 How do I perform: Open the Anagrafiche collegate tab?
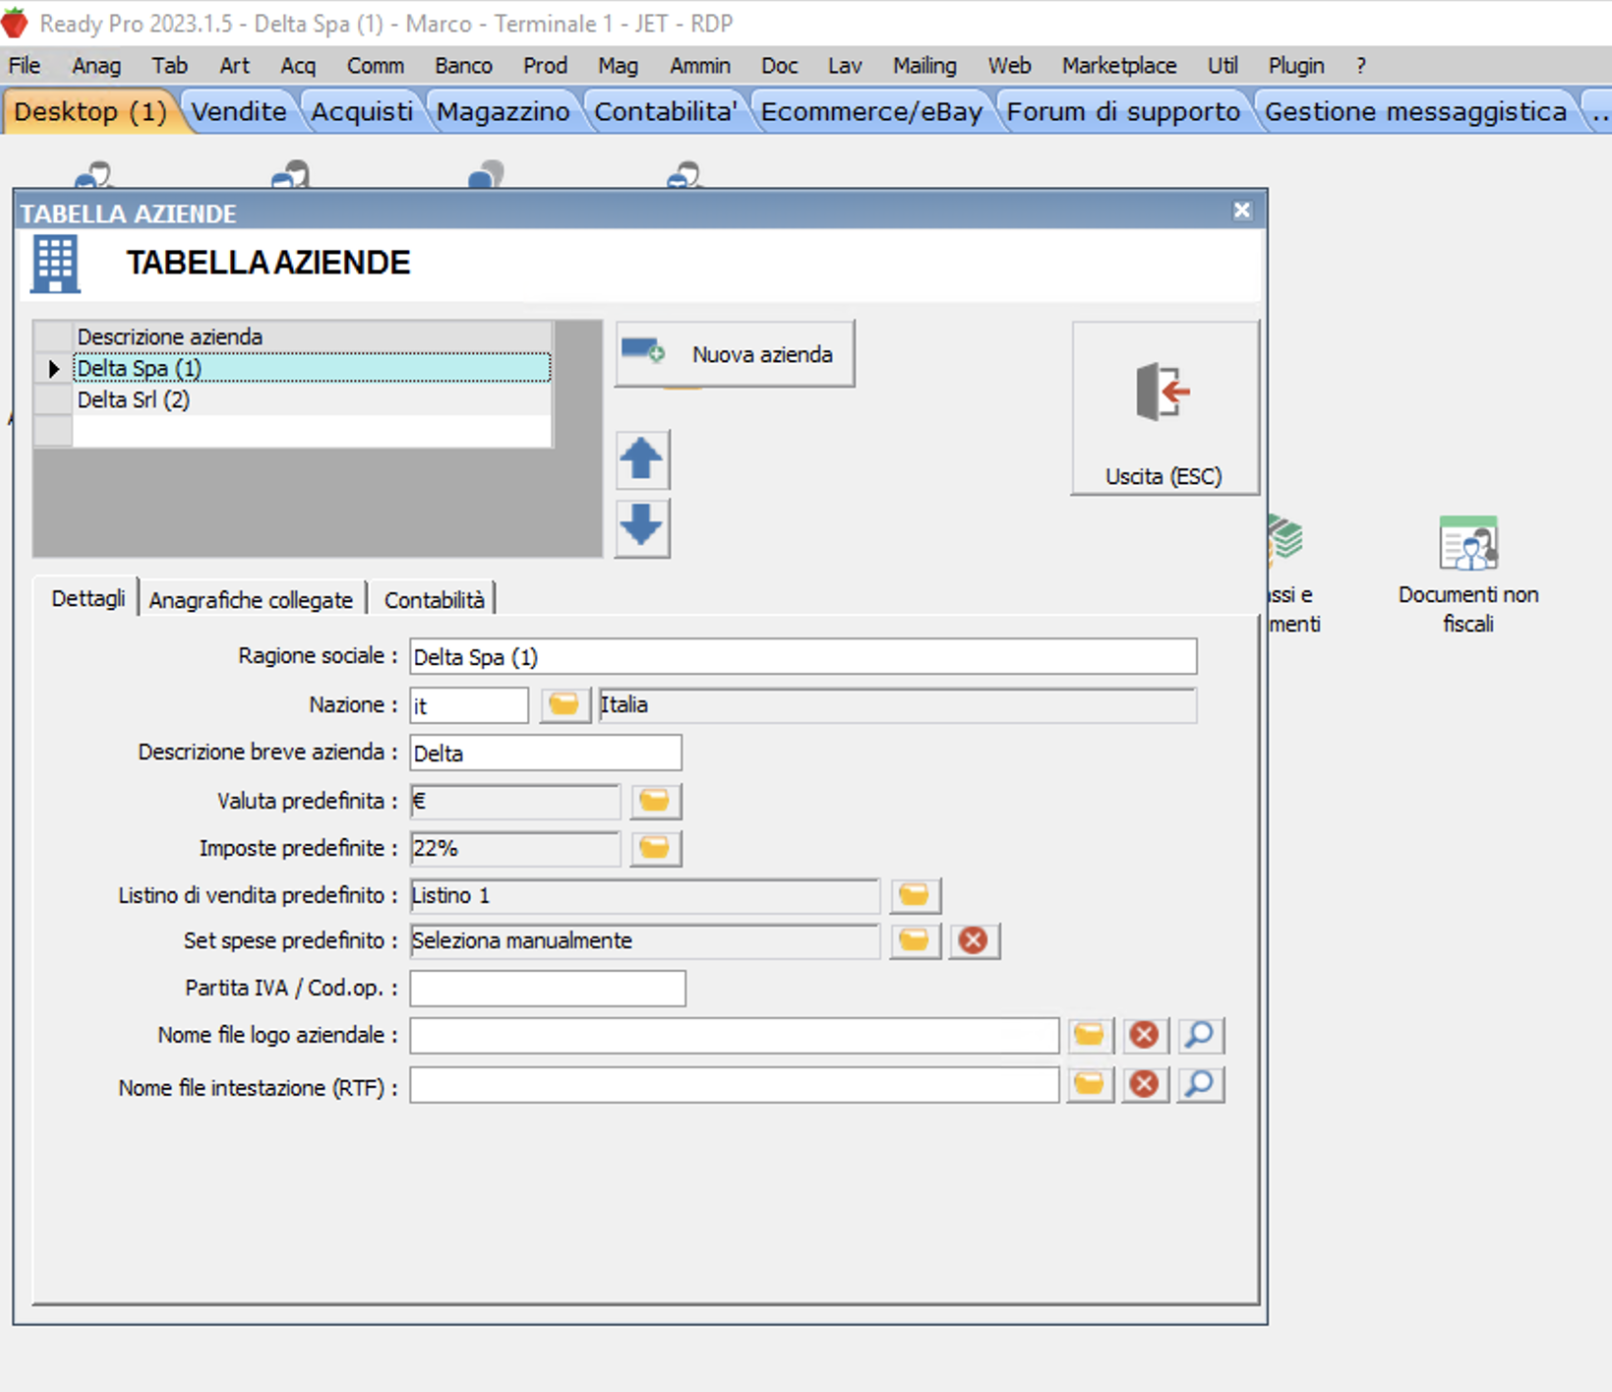click(251, 600)
